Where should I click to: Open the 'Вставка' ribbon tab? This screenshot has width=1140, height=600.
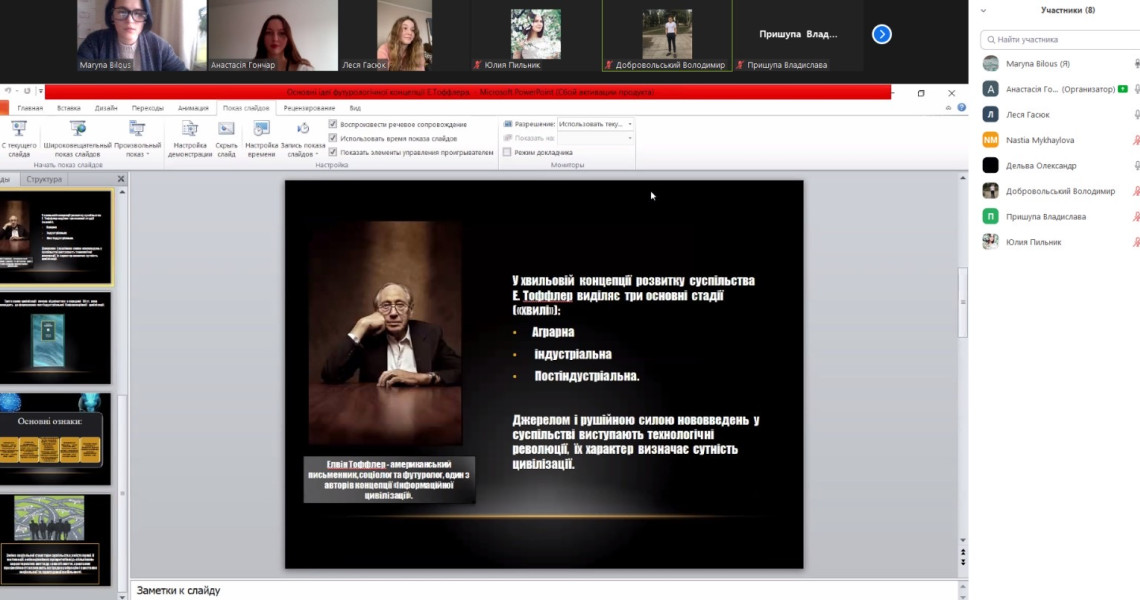pos(68,108)
